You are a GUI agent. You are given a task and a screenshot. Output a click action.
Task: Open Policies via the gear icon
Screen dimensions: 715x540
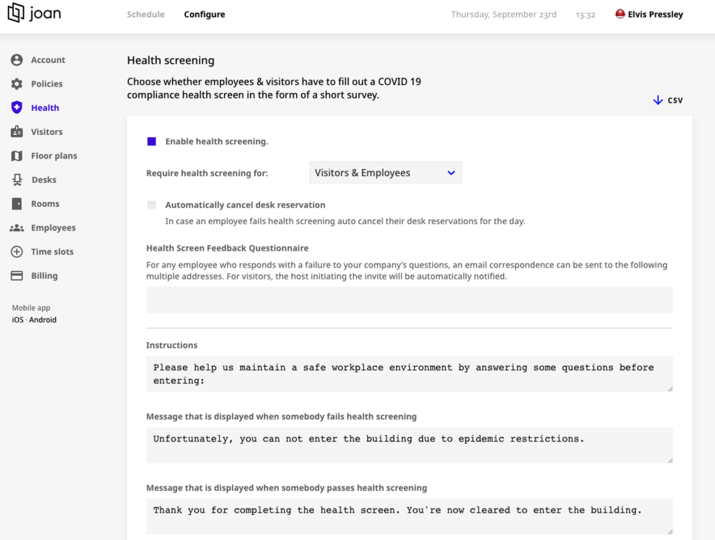(17, 84)
